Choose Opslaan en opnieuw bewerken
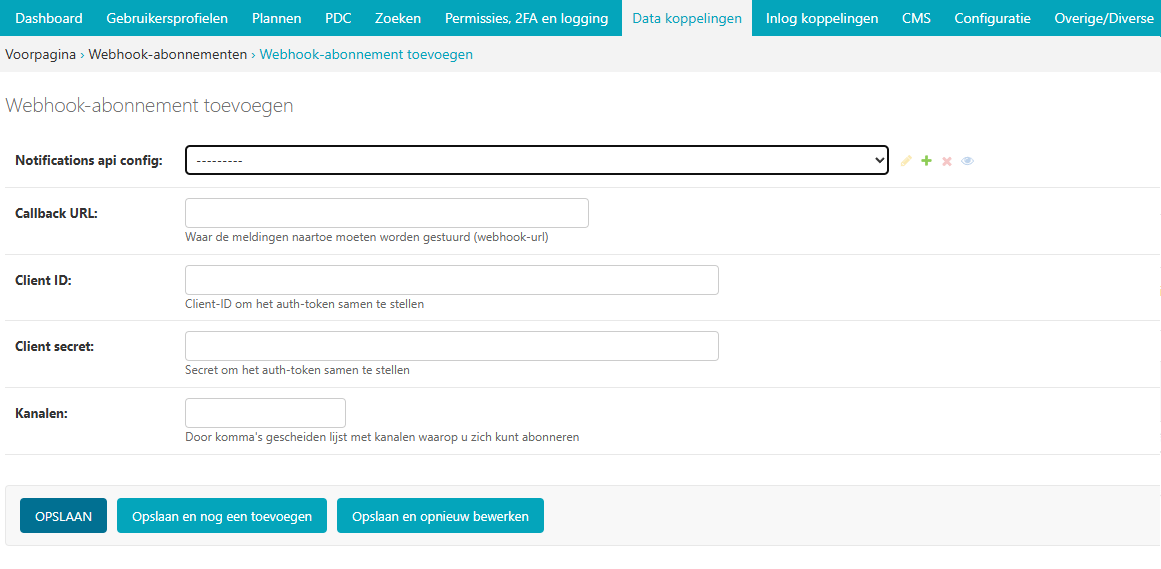This screenshot has width=1161, height=569. [440, 516]
